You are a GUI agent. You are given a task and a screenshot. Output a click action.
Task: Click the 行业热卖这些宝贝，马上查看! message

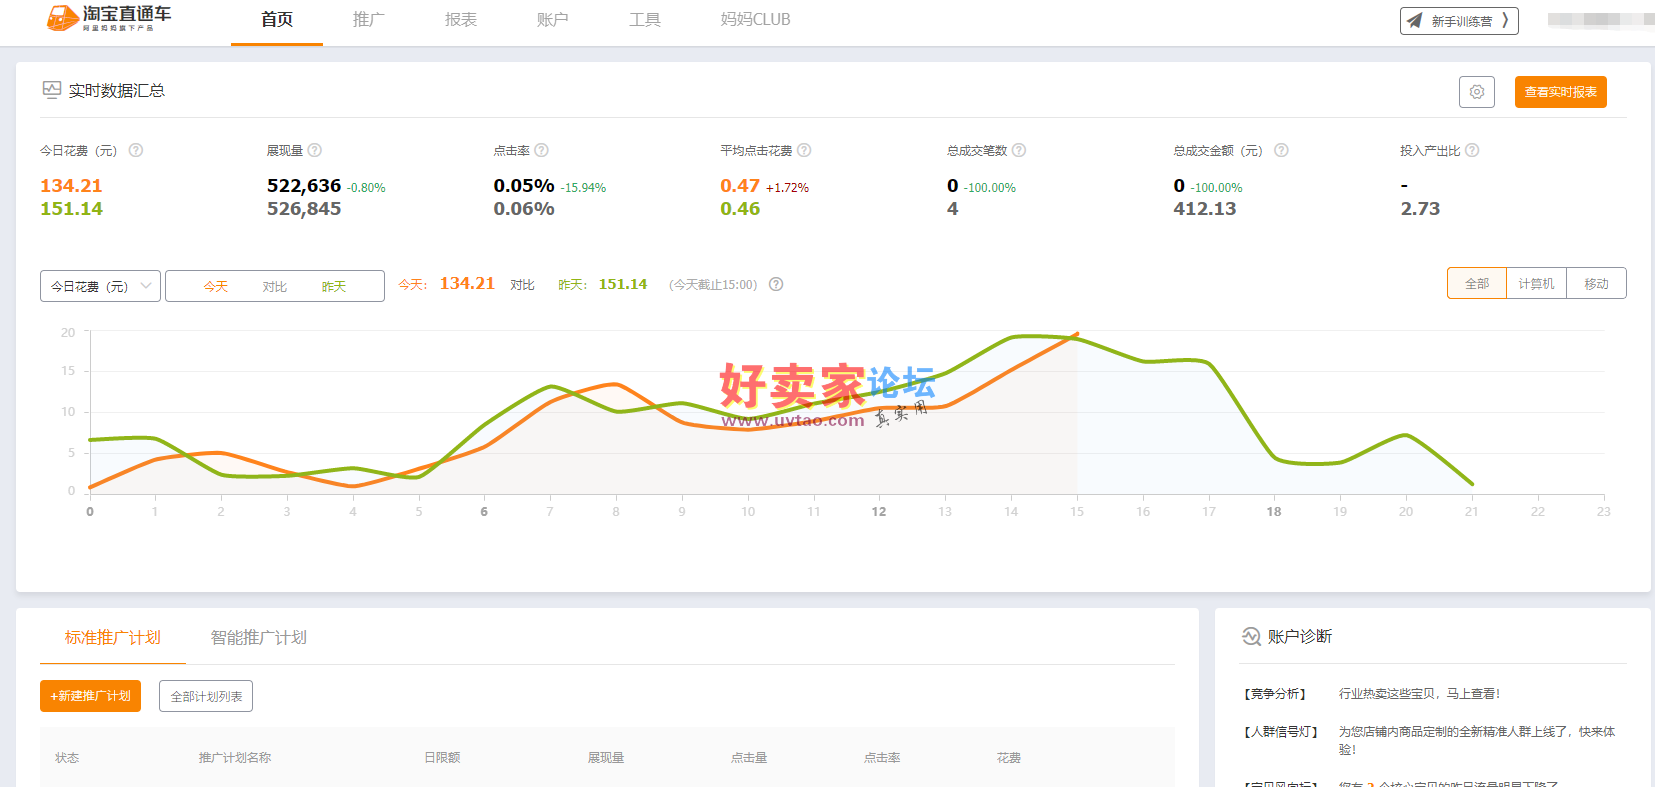click(x=1419, y=693)
